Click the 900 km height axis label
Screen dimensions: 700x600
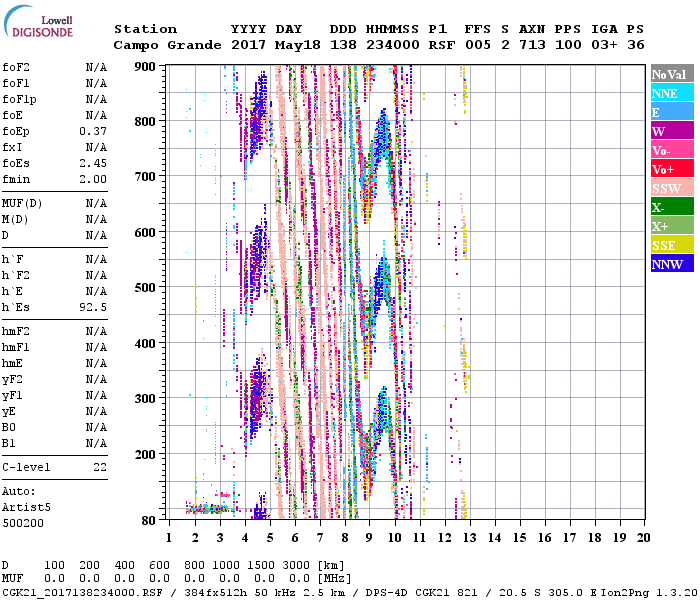[145, 67]
